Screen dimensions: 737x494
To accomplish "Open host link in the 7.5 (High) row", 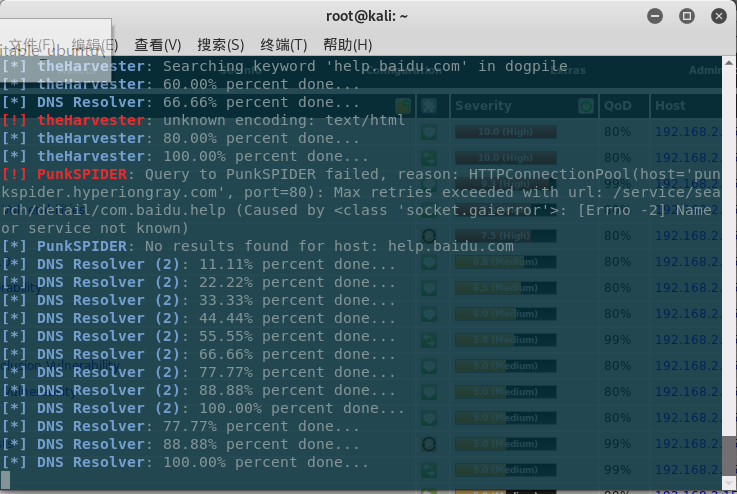I will [688, 236].
